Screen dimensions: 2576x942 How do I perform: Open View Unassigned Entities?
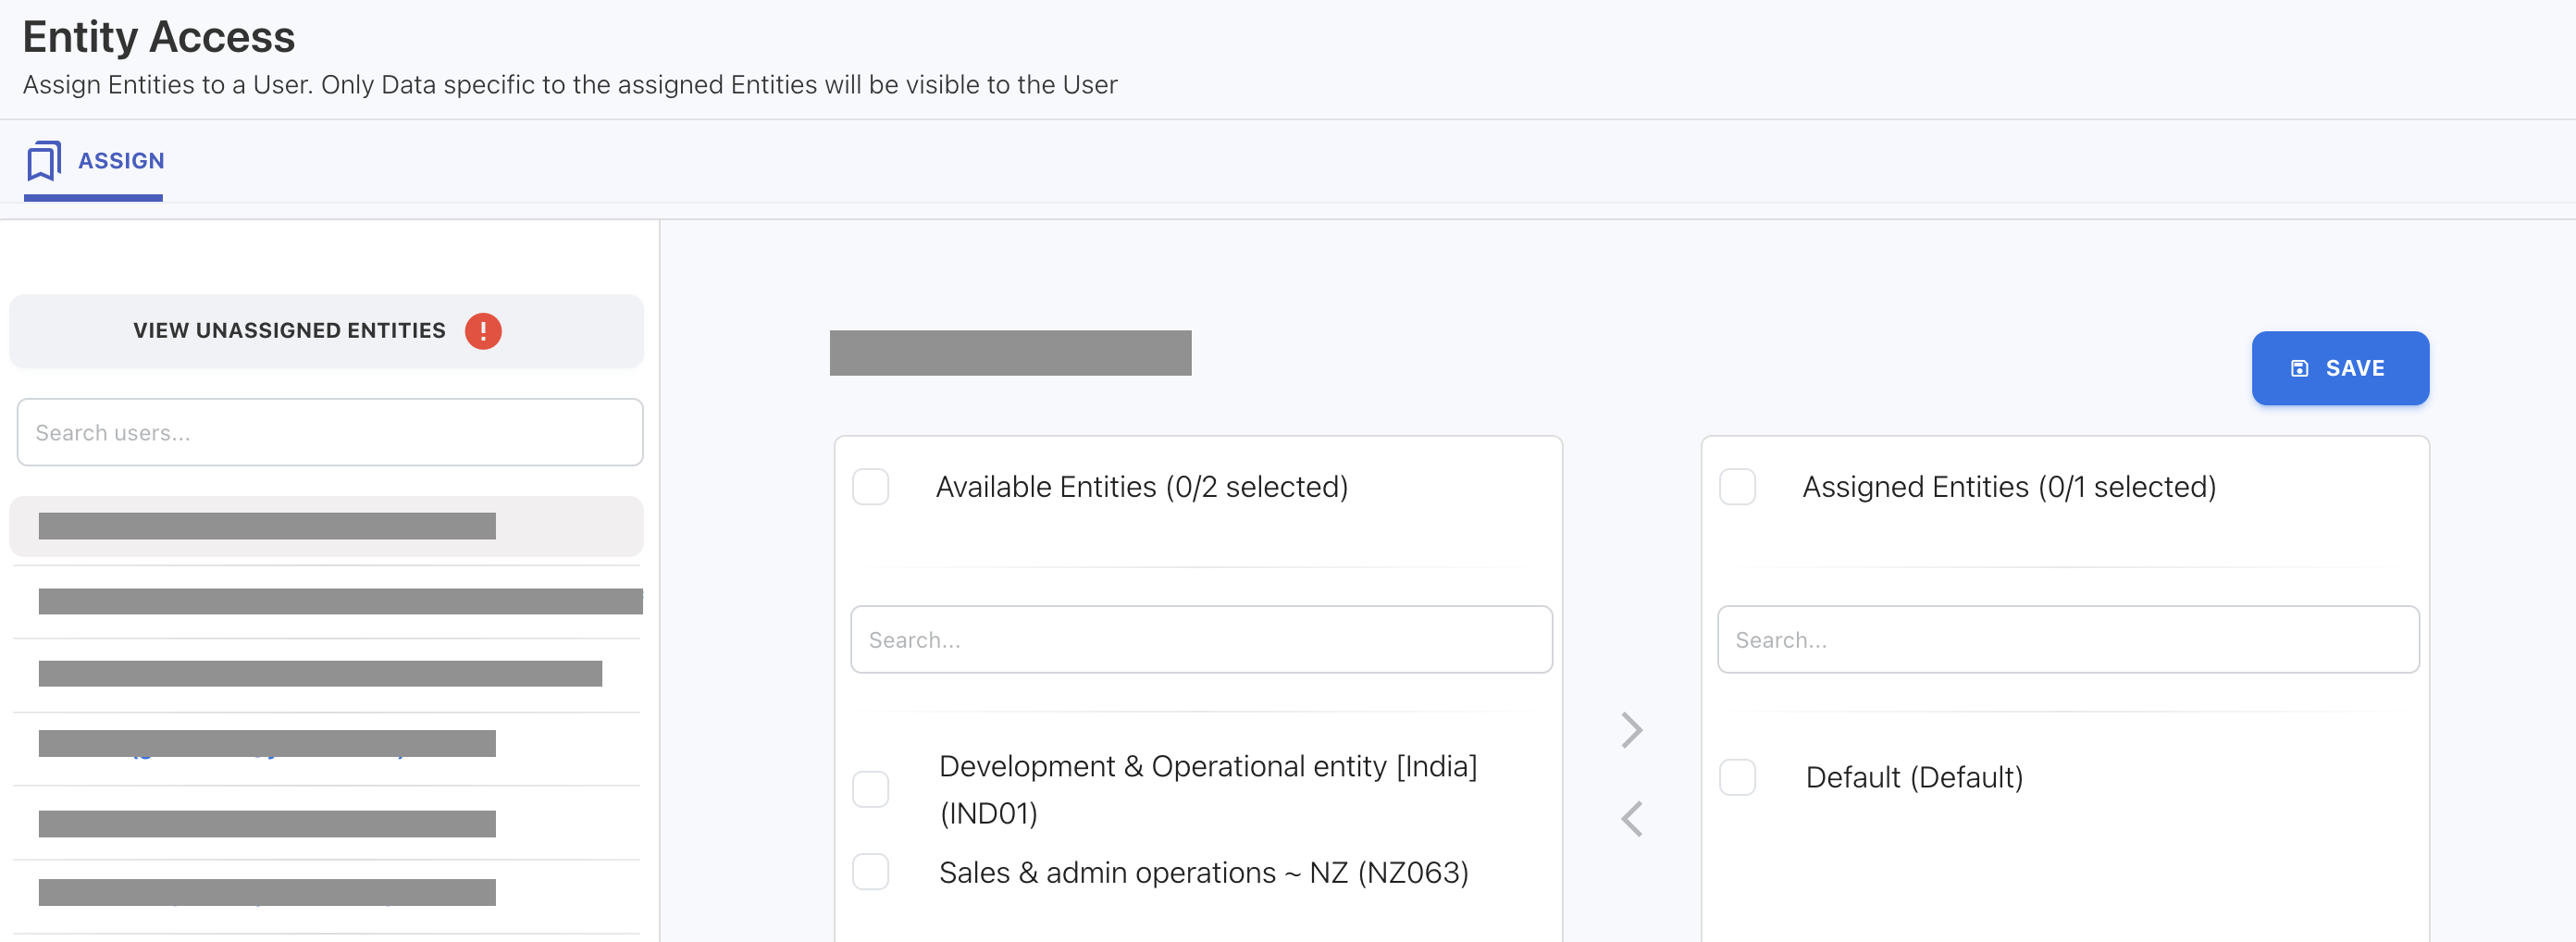click(289, 331)
